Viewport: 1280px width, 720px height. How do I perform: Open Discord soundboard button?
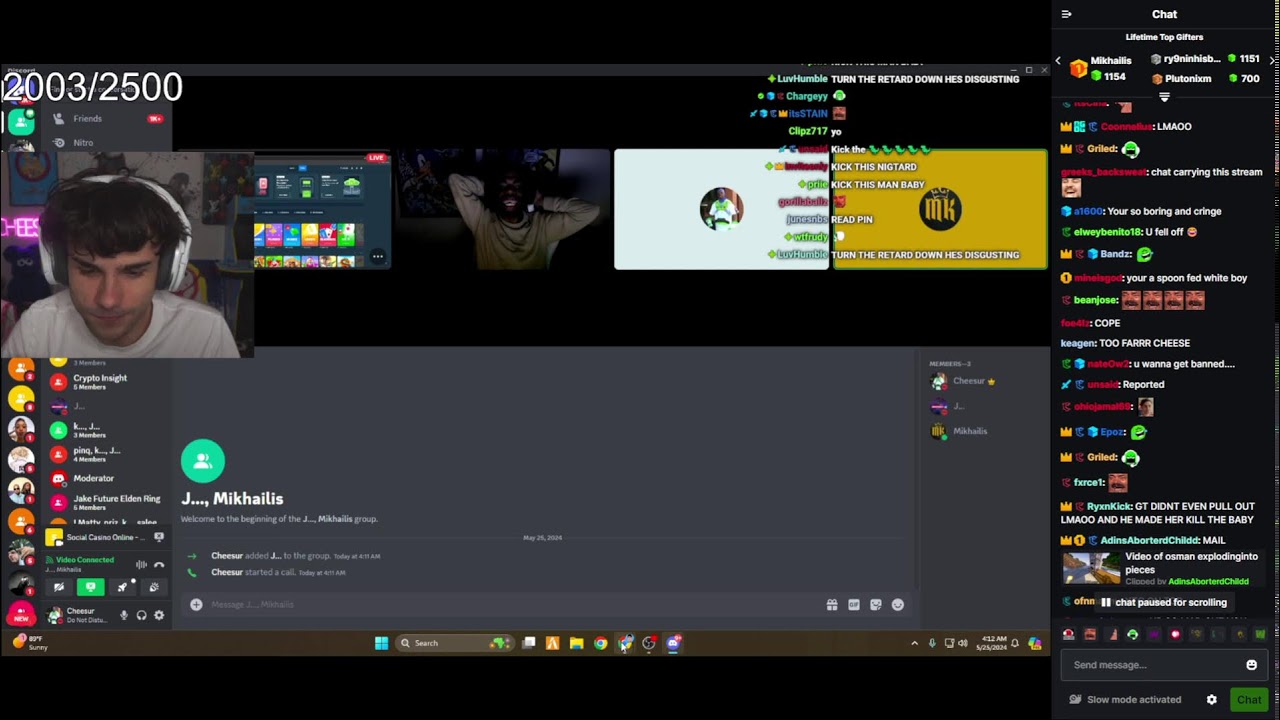(x=153, y=587)
